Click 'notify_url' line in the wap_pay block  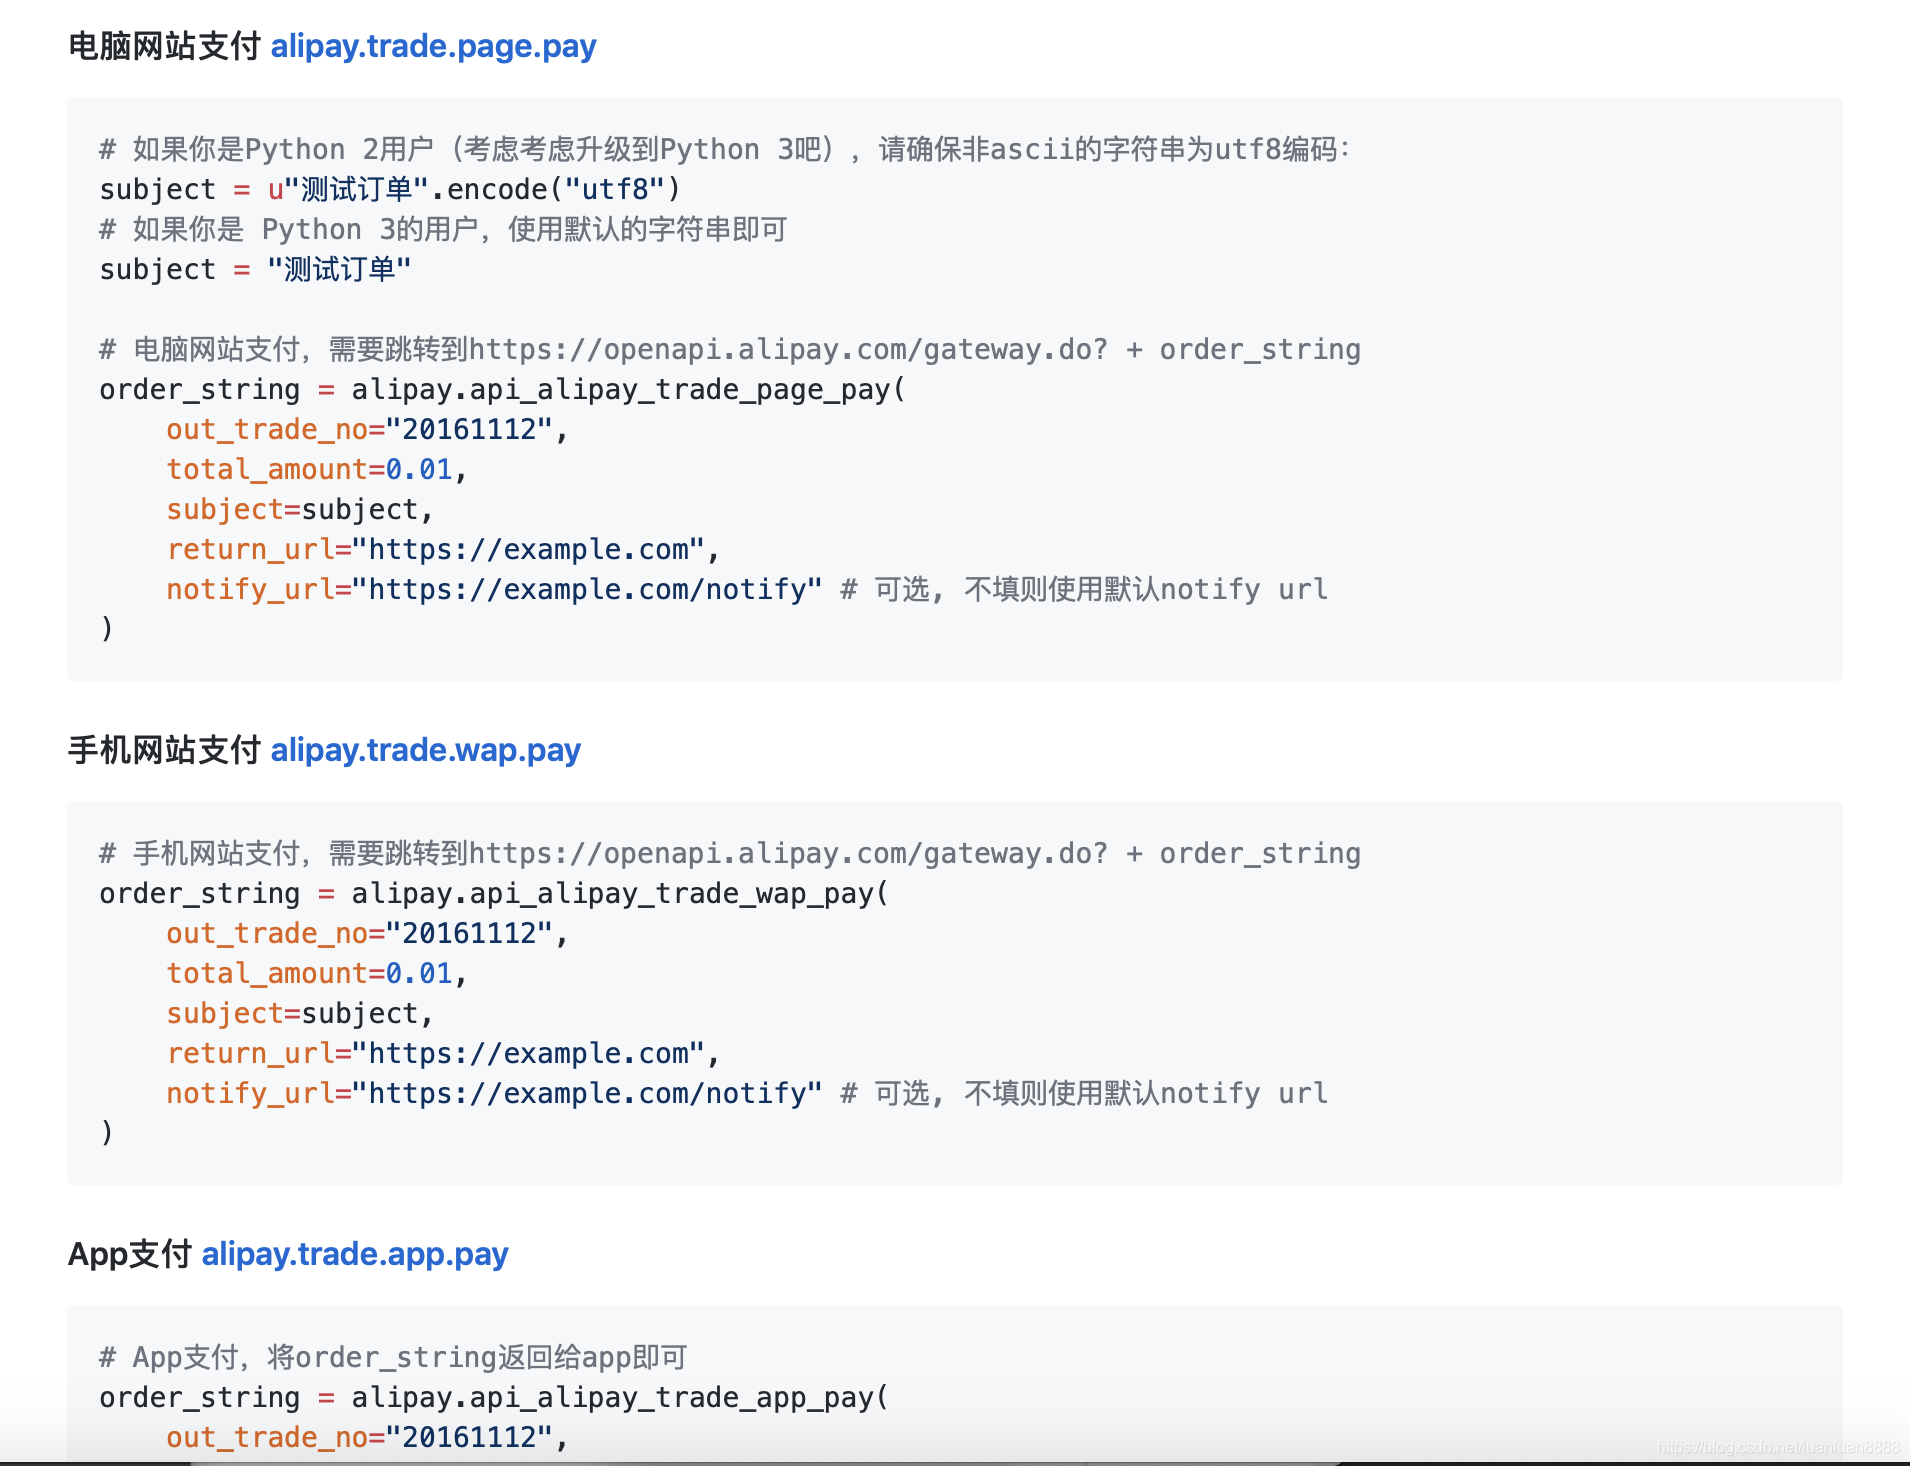[x=747, y=1093]
